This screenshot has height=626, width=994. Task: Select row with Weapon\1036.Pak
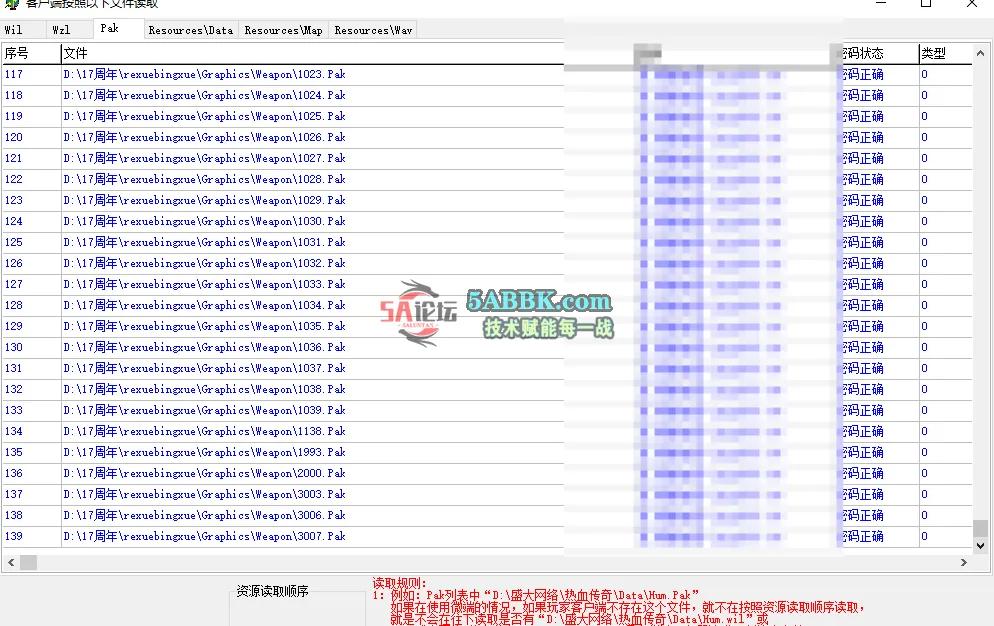(487, 347)
